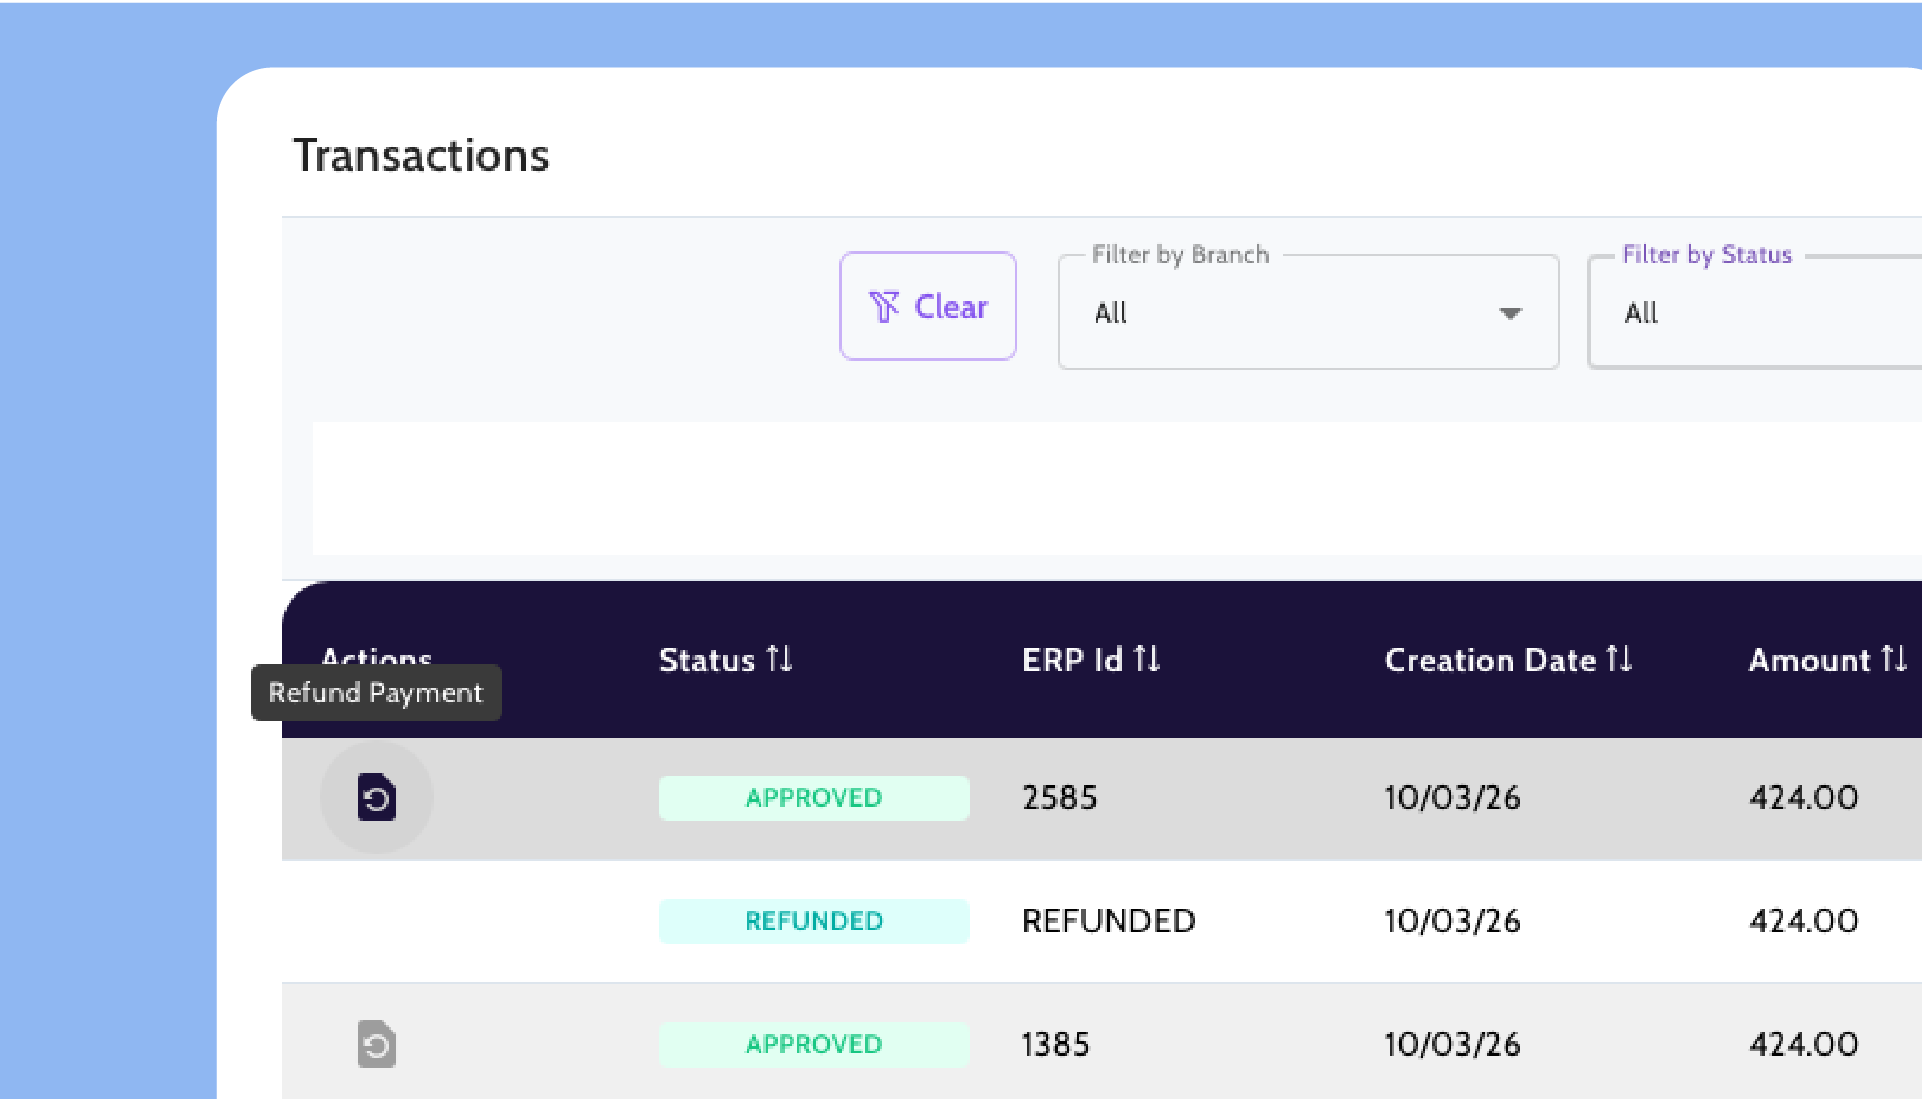Sort by Creation Date column arrows
1922x1099 pixels.
1619,659
